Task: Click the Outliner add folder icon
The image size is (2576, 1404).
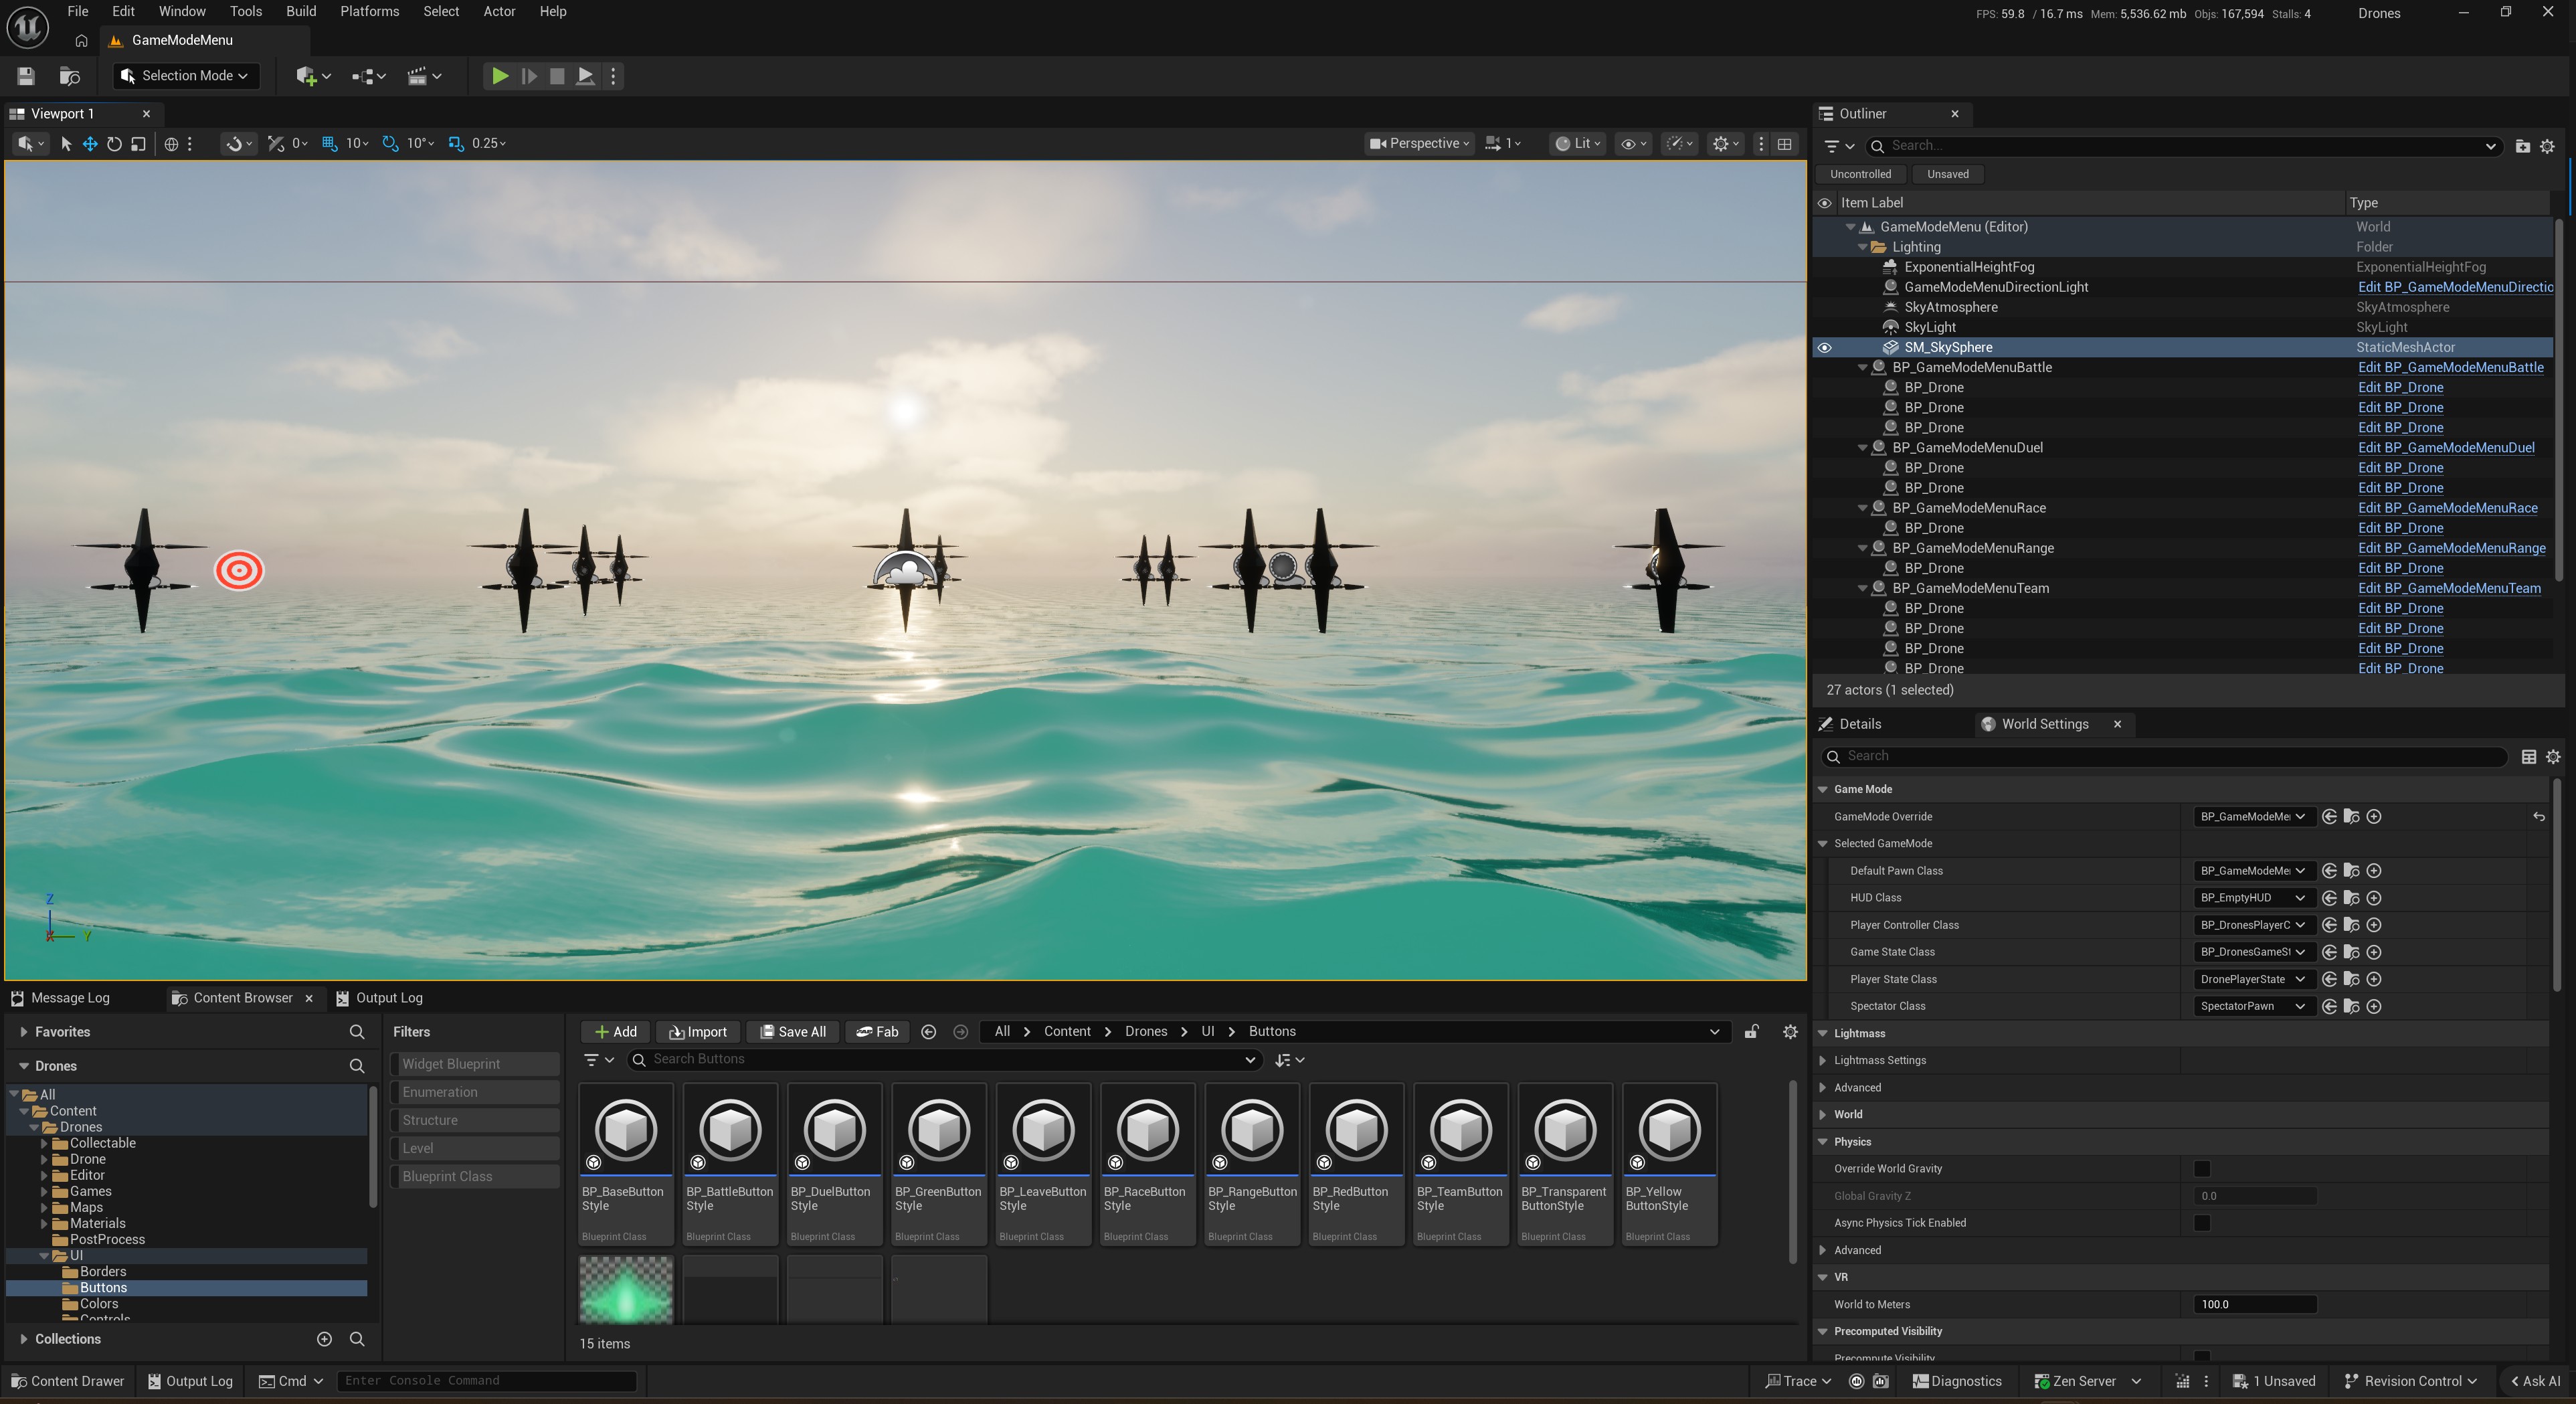Action: tap(2522, 146)
